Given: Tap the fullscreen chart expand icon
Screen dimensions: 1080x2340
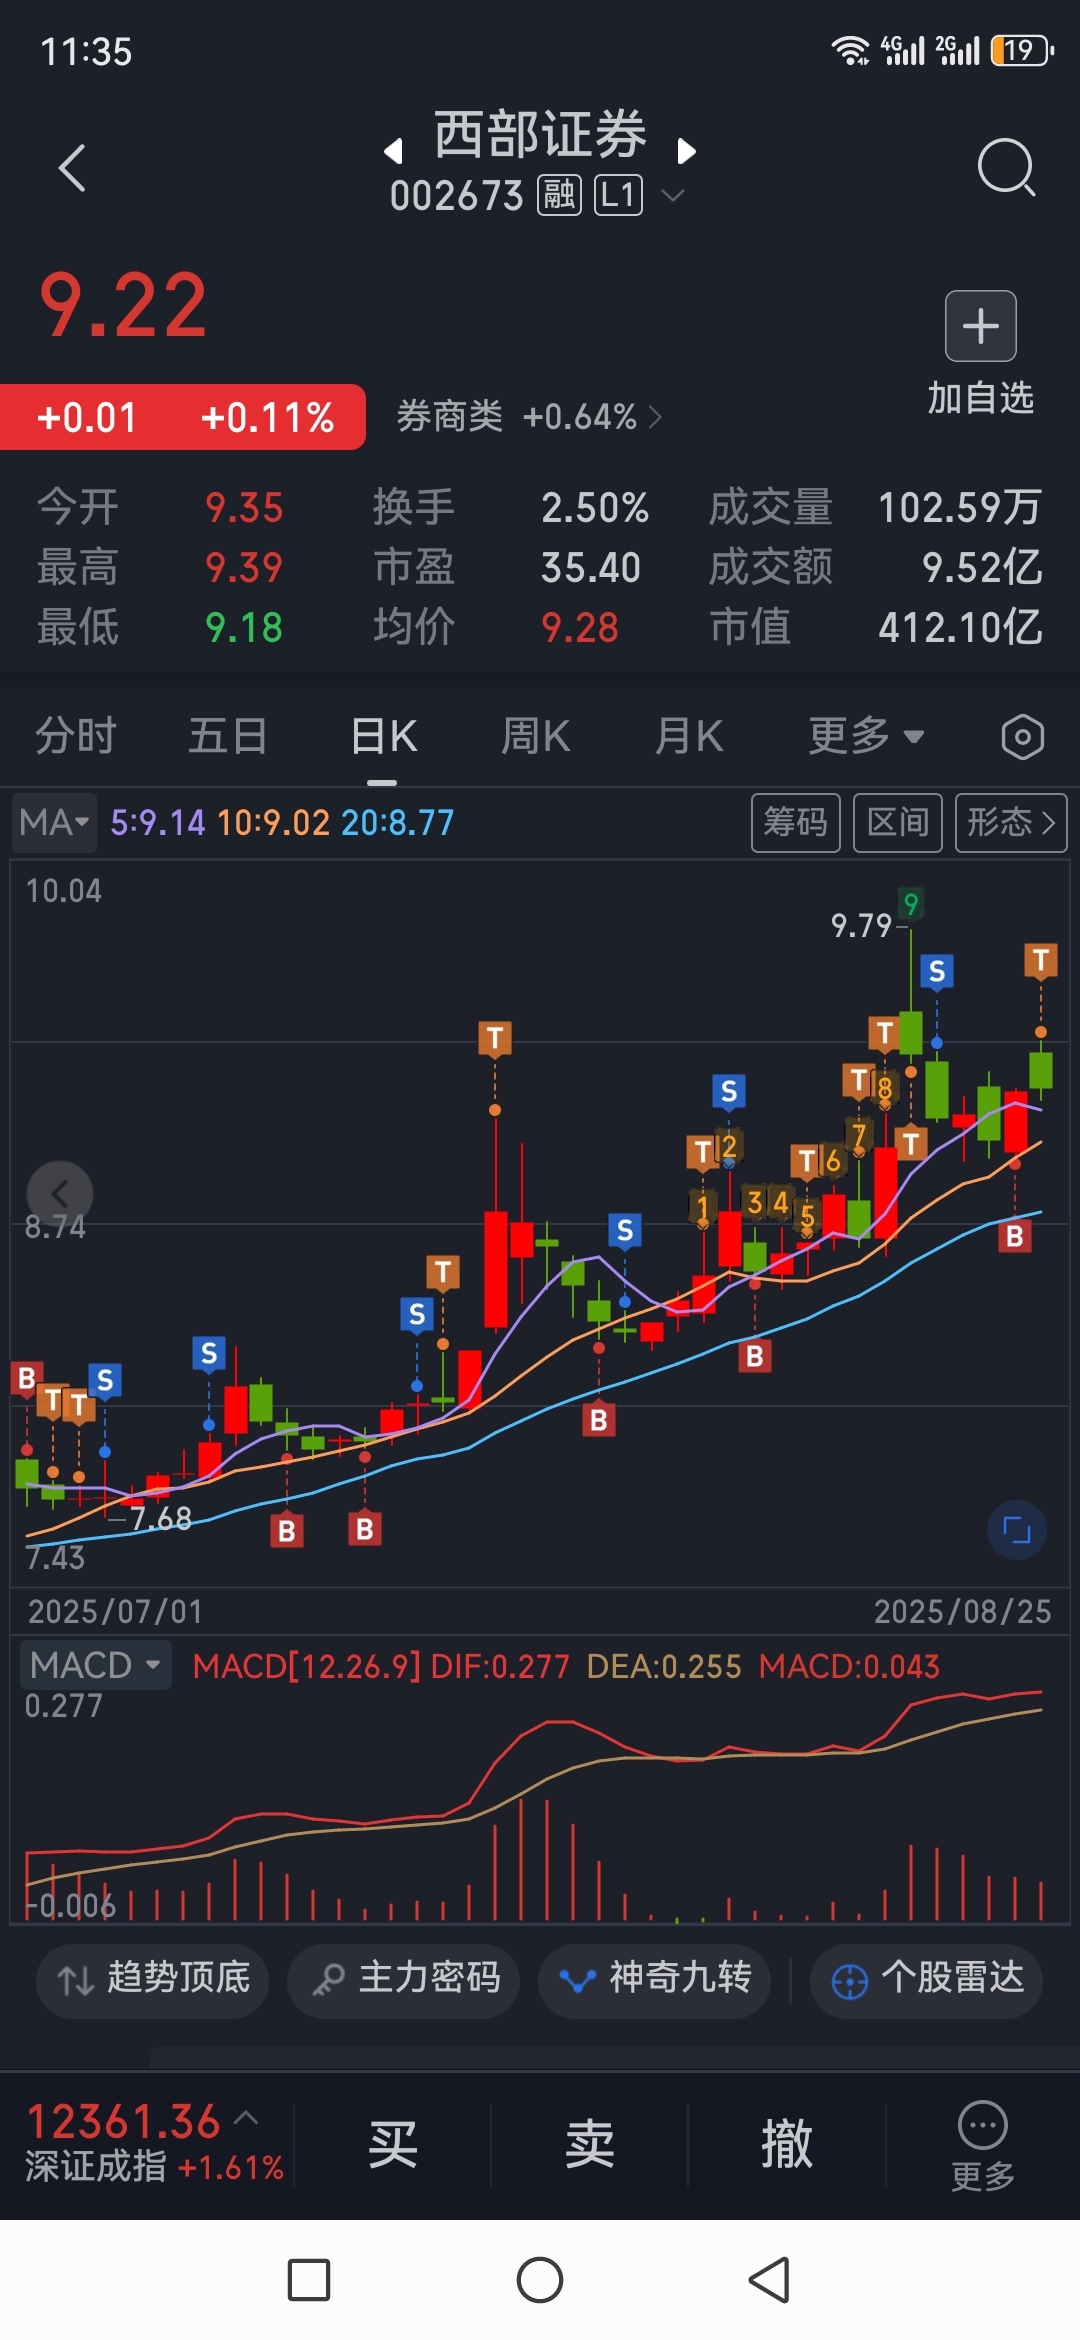Looking at the screenshot, I should [x=1017, y=1530].
